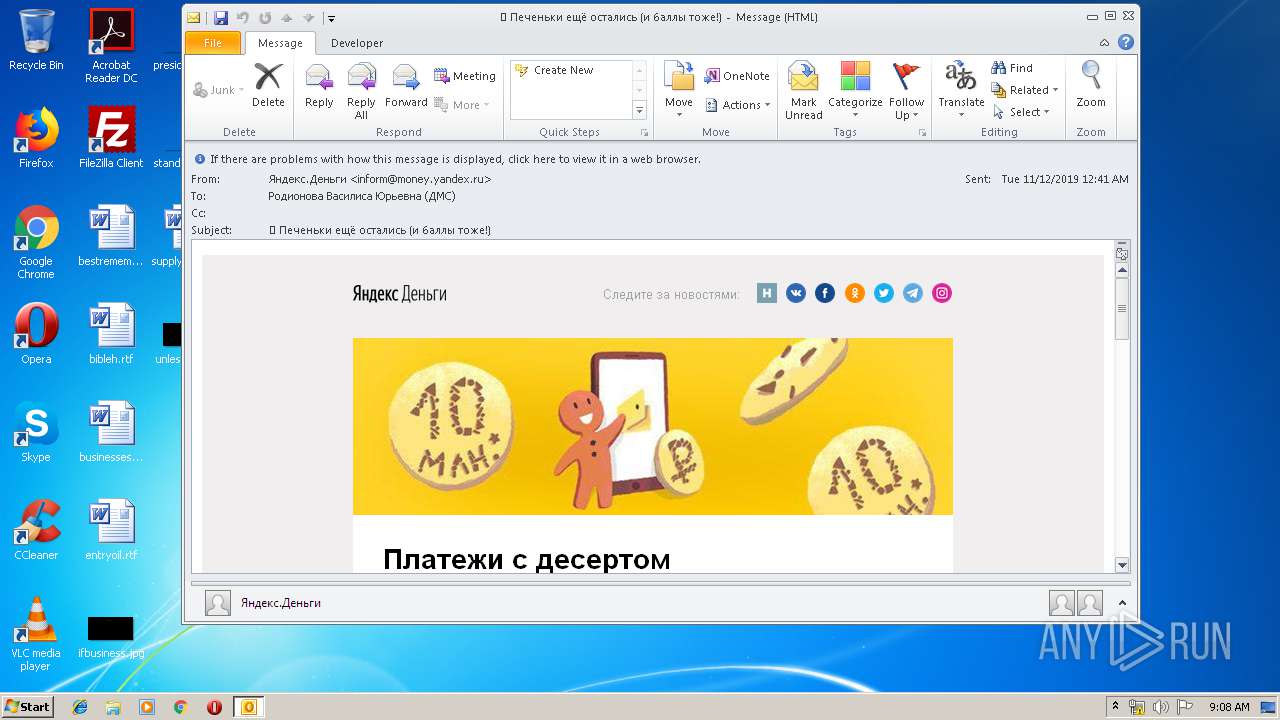
Task: Collapse the People Pane arrow
Action: [1122, 603]
